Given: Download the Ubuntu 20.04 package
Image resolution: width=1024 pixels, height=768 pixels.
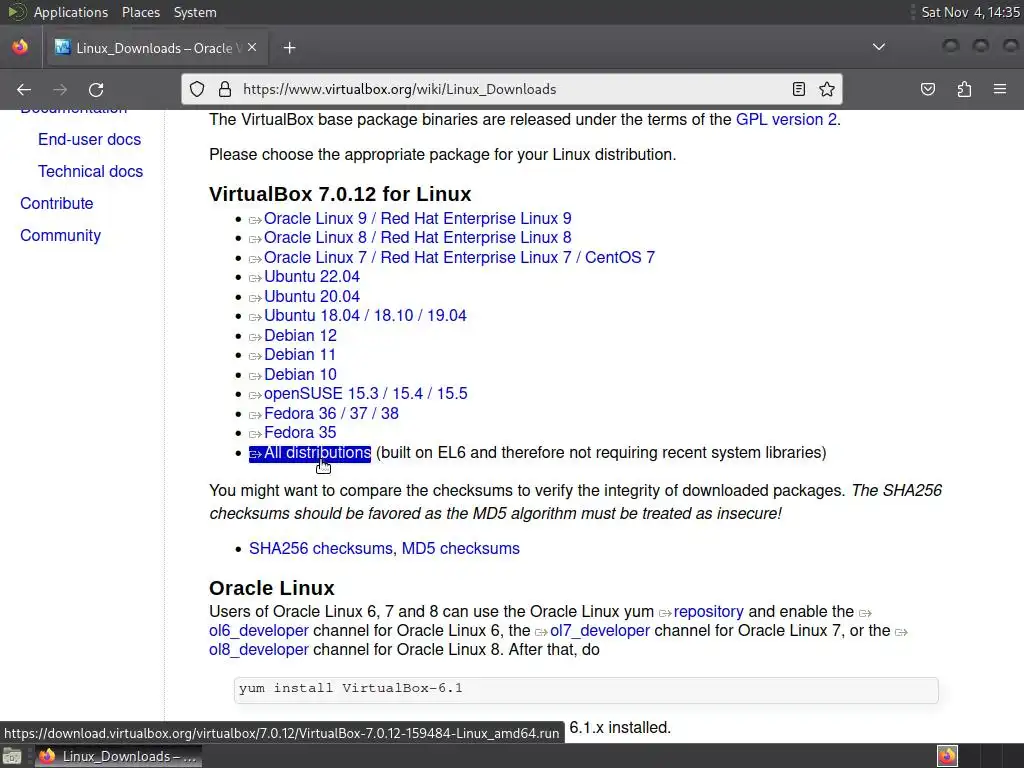Looking at the screenshot, I should (312, 297).
